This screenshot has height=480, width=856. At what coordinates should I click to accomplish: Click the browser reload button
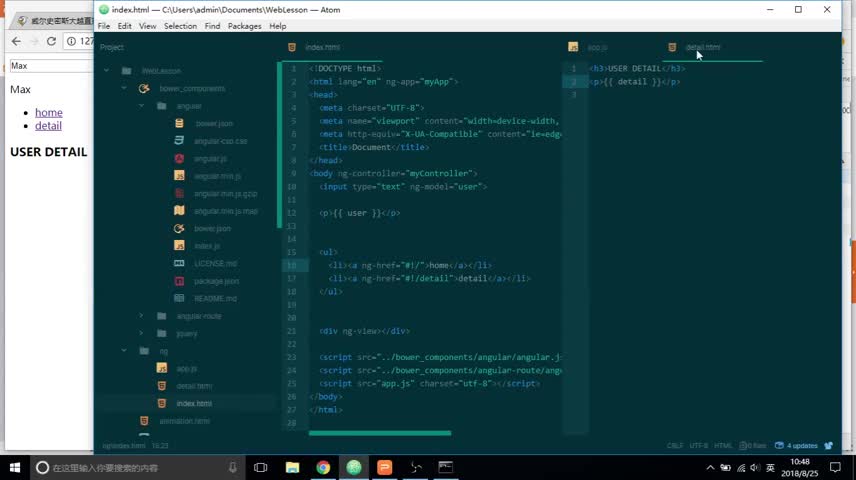pyautogui.click(x=51, y=41)
